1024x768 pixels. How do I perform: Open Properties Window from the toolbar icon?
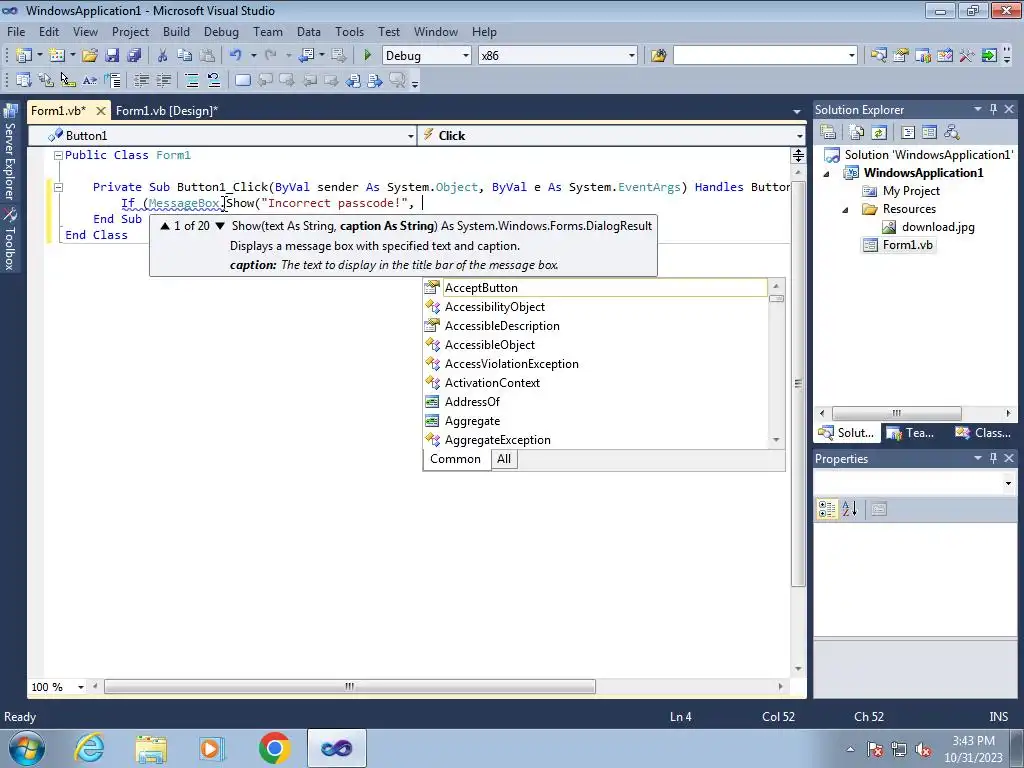[901, 56]
